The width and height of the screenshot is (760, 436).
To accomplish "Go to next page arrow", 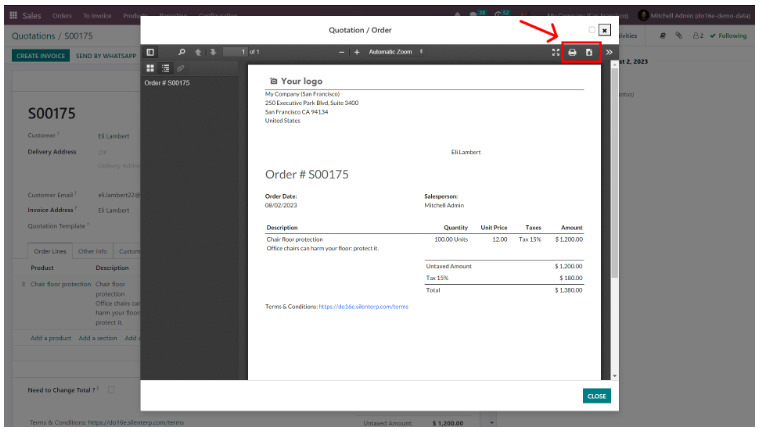I will pos(212,52).
